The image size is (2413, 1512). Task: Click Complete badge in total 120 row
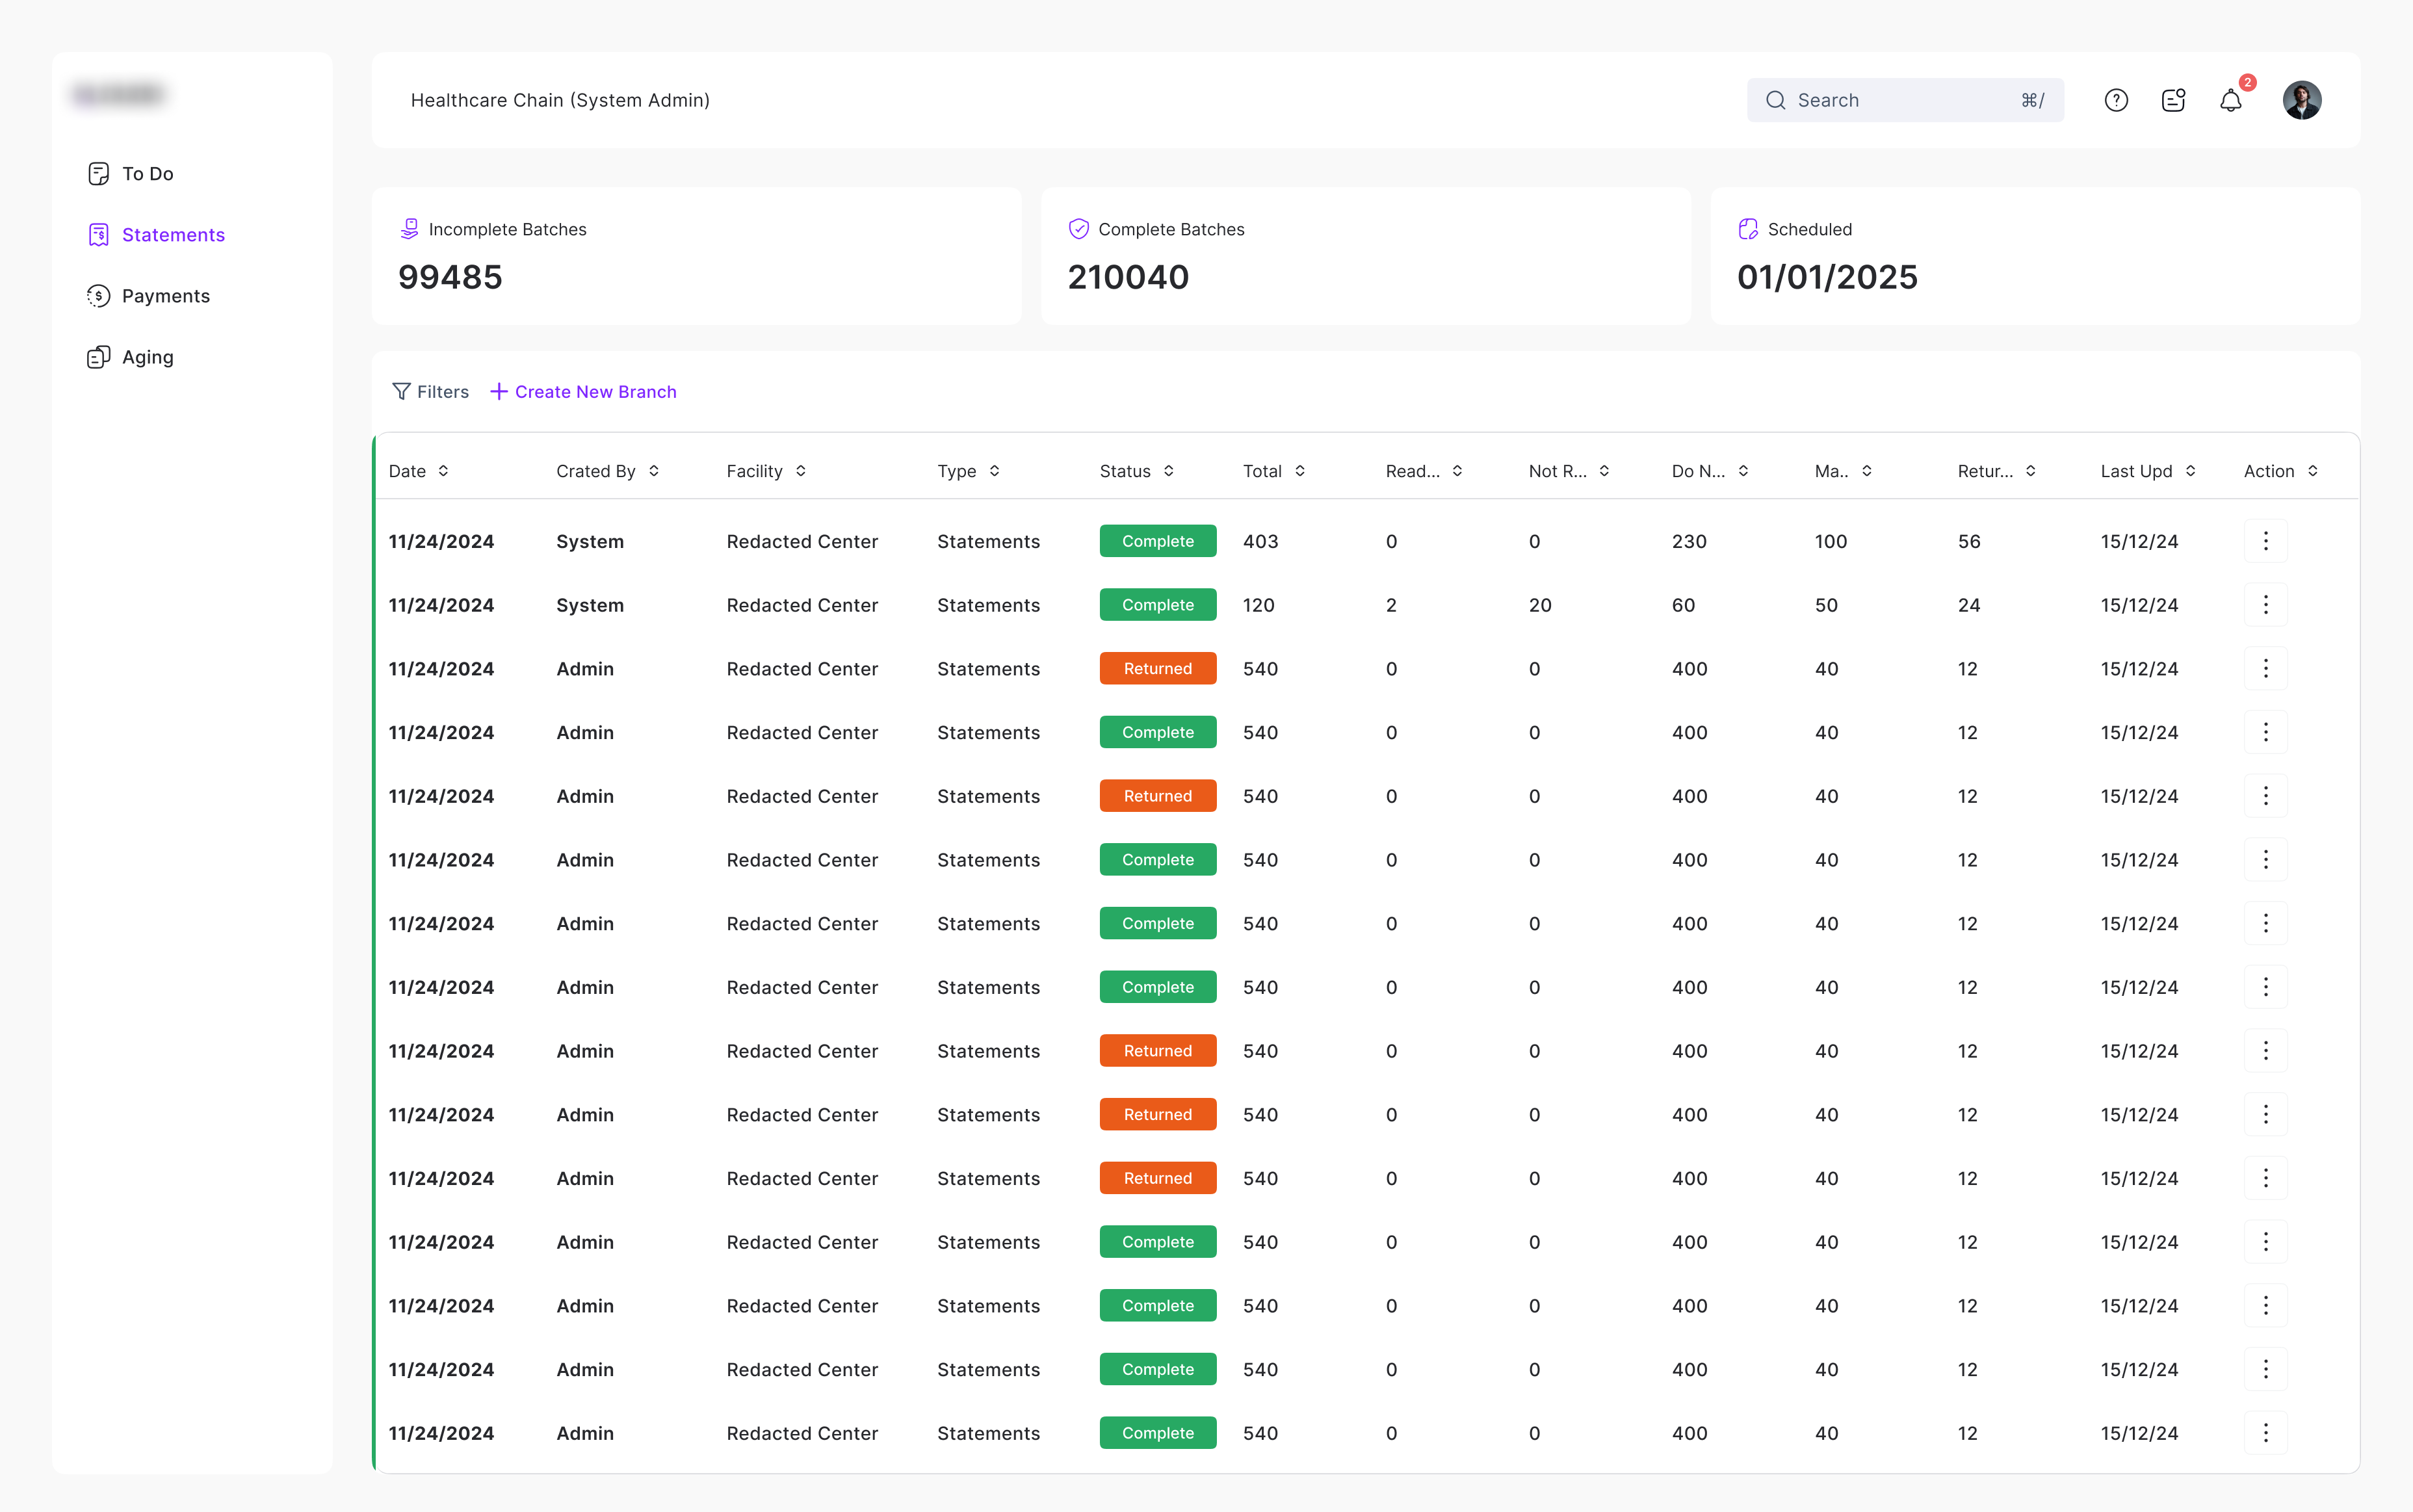(1157, 605)
